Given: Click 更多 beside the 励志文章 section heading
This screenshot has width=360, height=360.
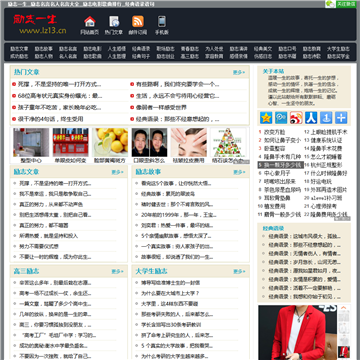Looking at the screenshot, I should point(117,172).
